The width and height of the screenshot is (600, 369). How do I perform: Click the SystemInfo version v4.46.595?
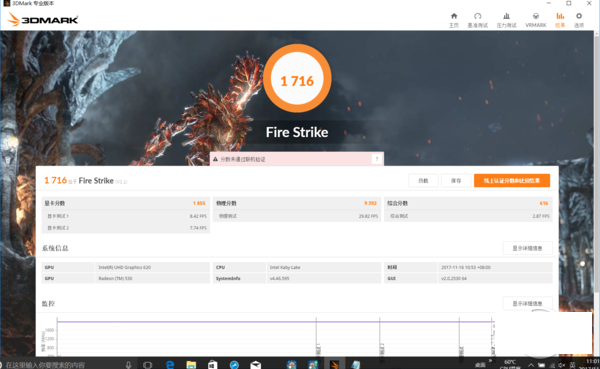(x=279, y=279)
